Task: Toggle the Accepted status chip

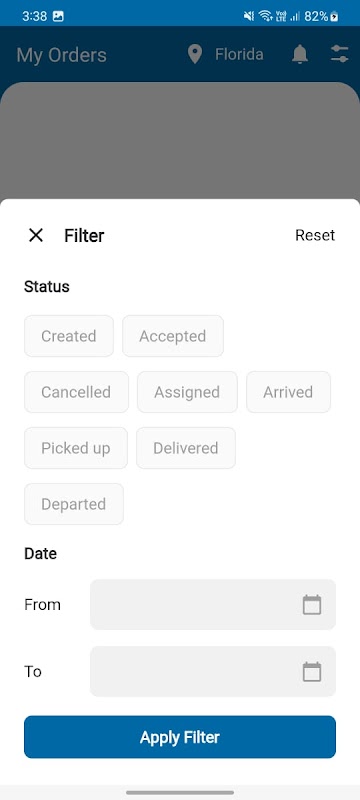Action: point(173,336)
